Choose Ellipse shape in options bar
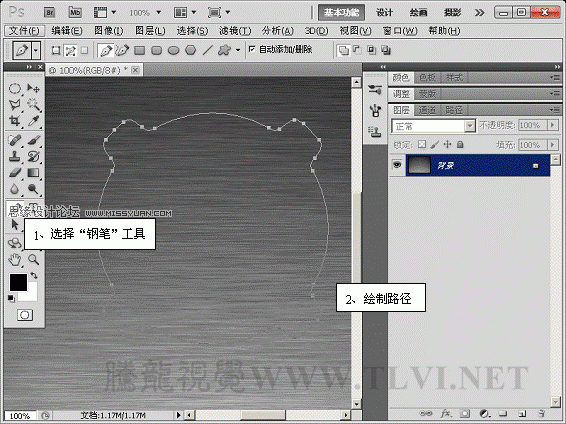566x424 pixels. [x=174, y=50]
